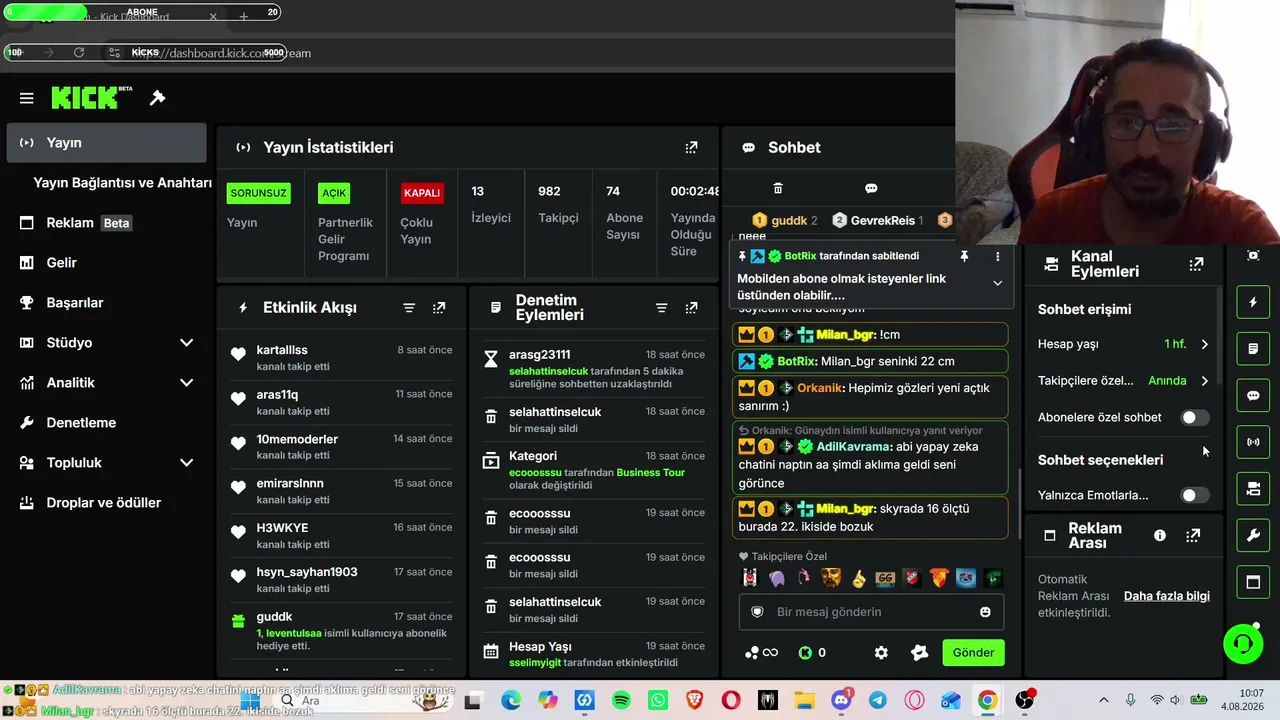Image resolution: width=1280 pixels, height=720 pixels.
Task: Click sselimyigit link in Hesap Yaşı entry
Action: pyautogui.click(x=535, y=662)
